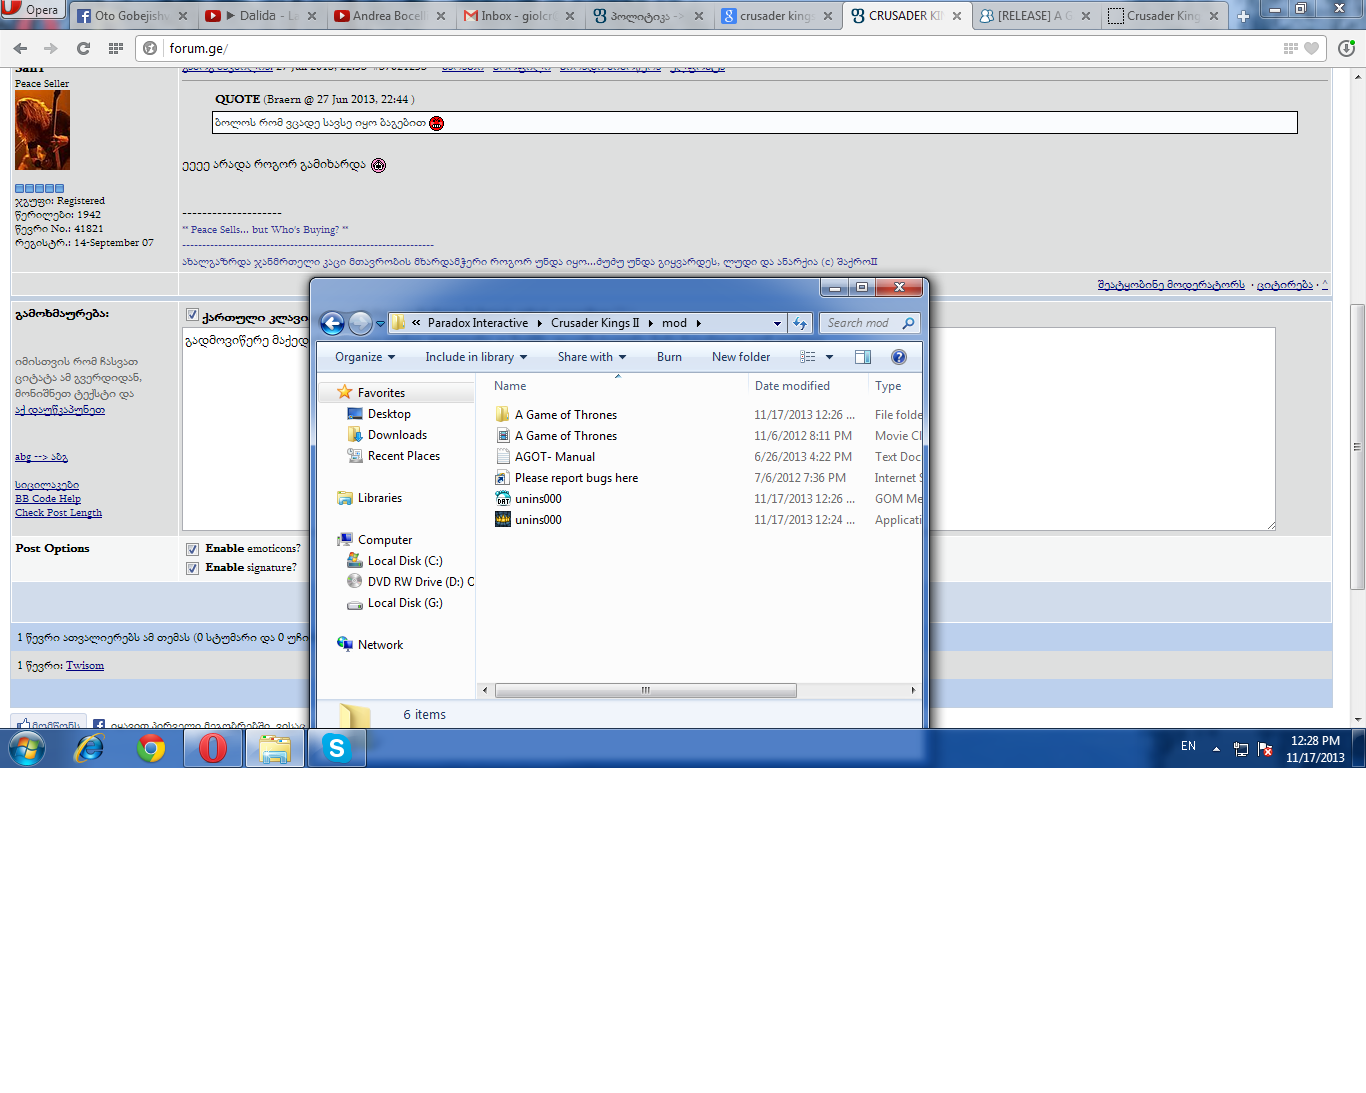The height and width of the screenshot is (1093, 1366).
Task: Select the AGOT- Manual text document icon
Action: [x=503, y=456]
